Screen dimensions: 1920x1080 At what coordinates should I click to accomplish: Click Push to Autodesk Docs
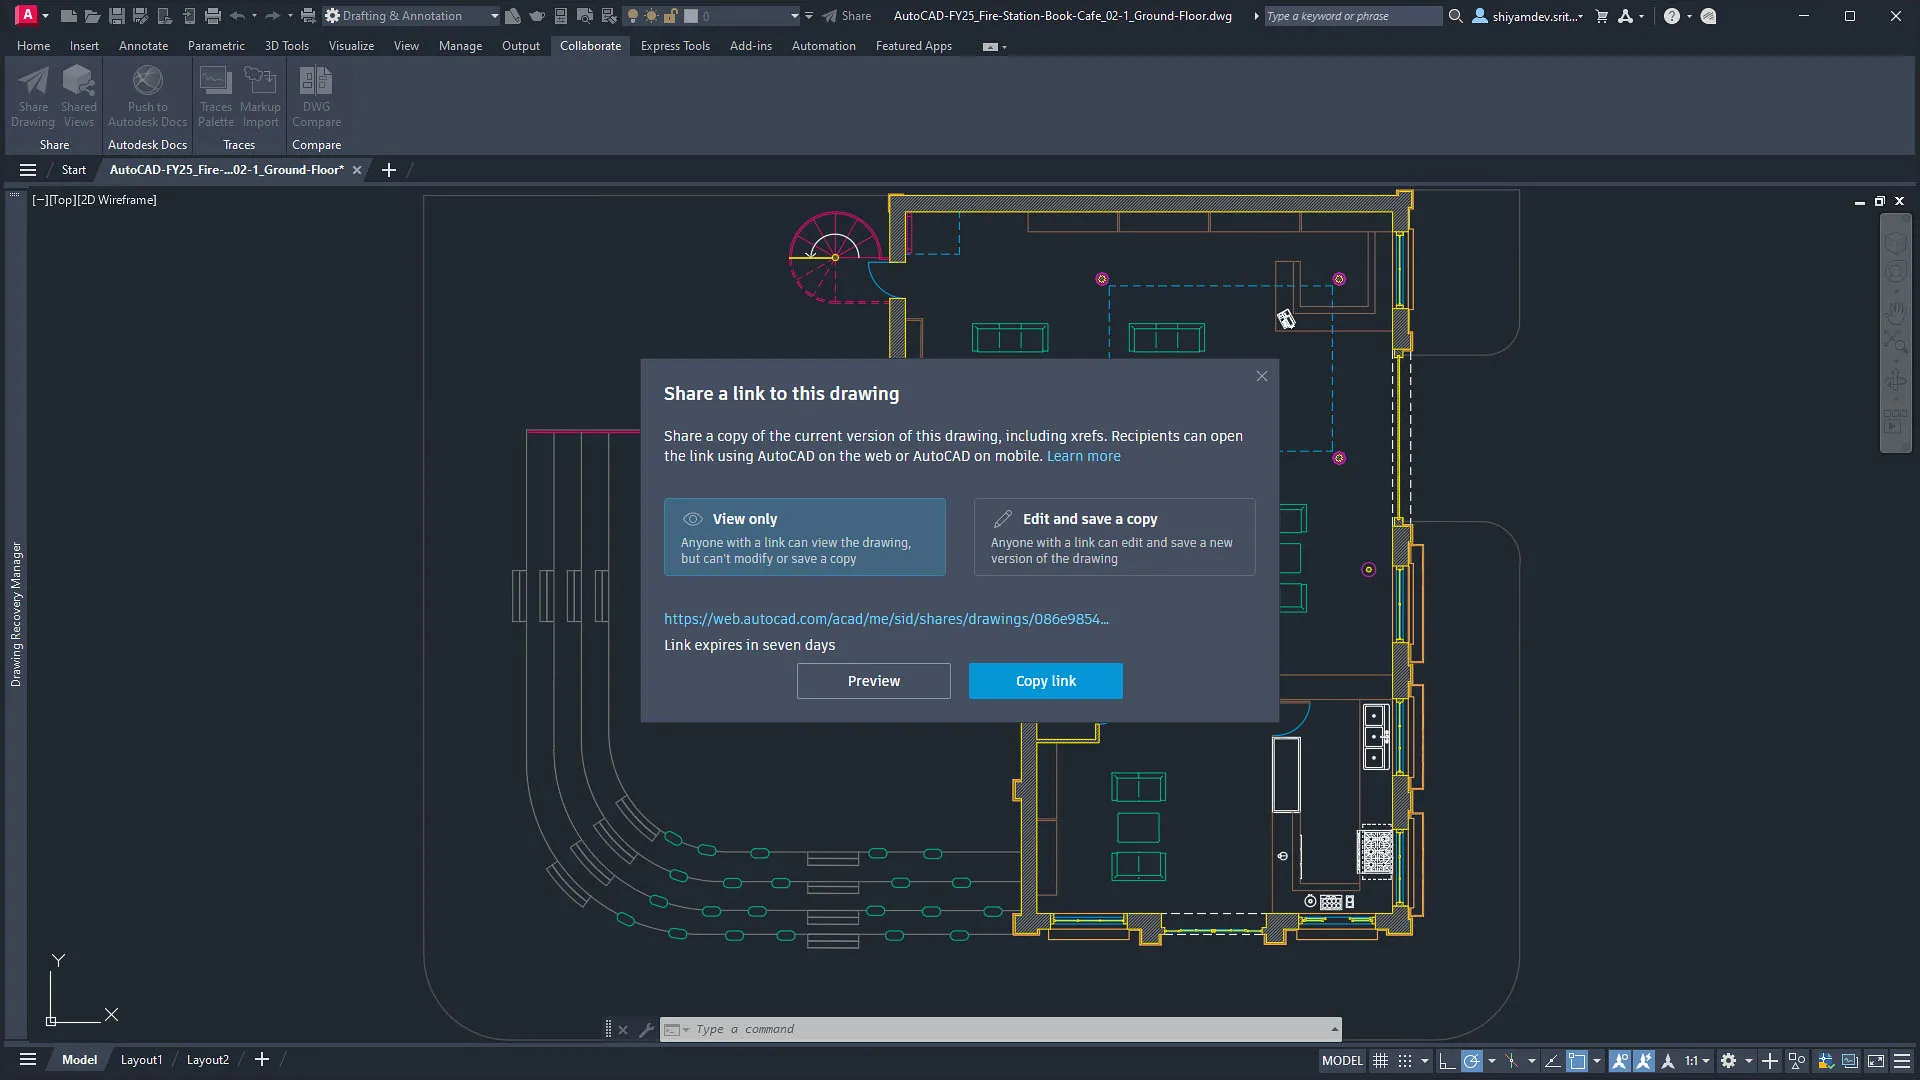point(147,95)
